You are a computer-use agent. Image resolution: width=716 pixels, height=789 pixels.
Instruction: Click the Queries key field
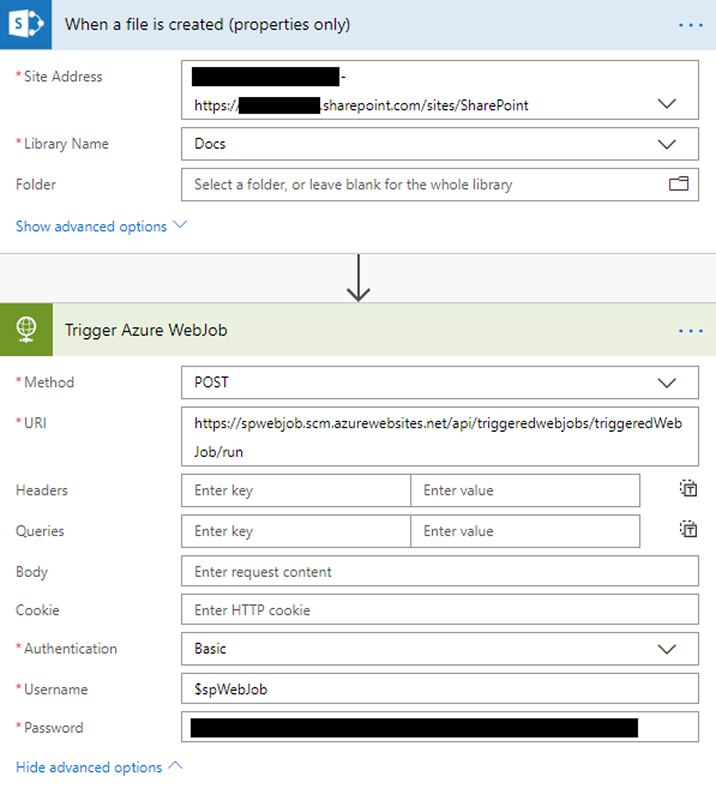pyautogui.click(x=296, y=531)
